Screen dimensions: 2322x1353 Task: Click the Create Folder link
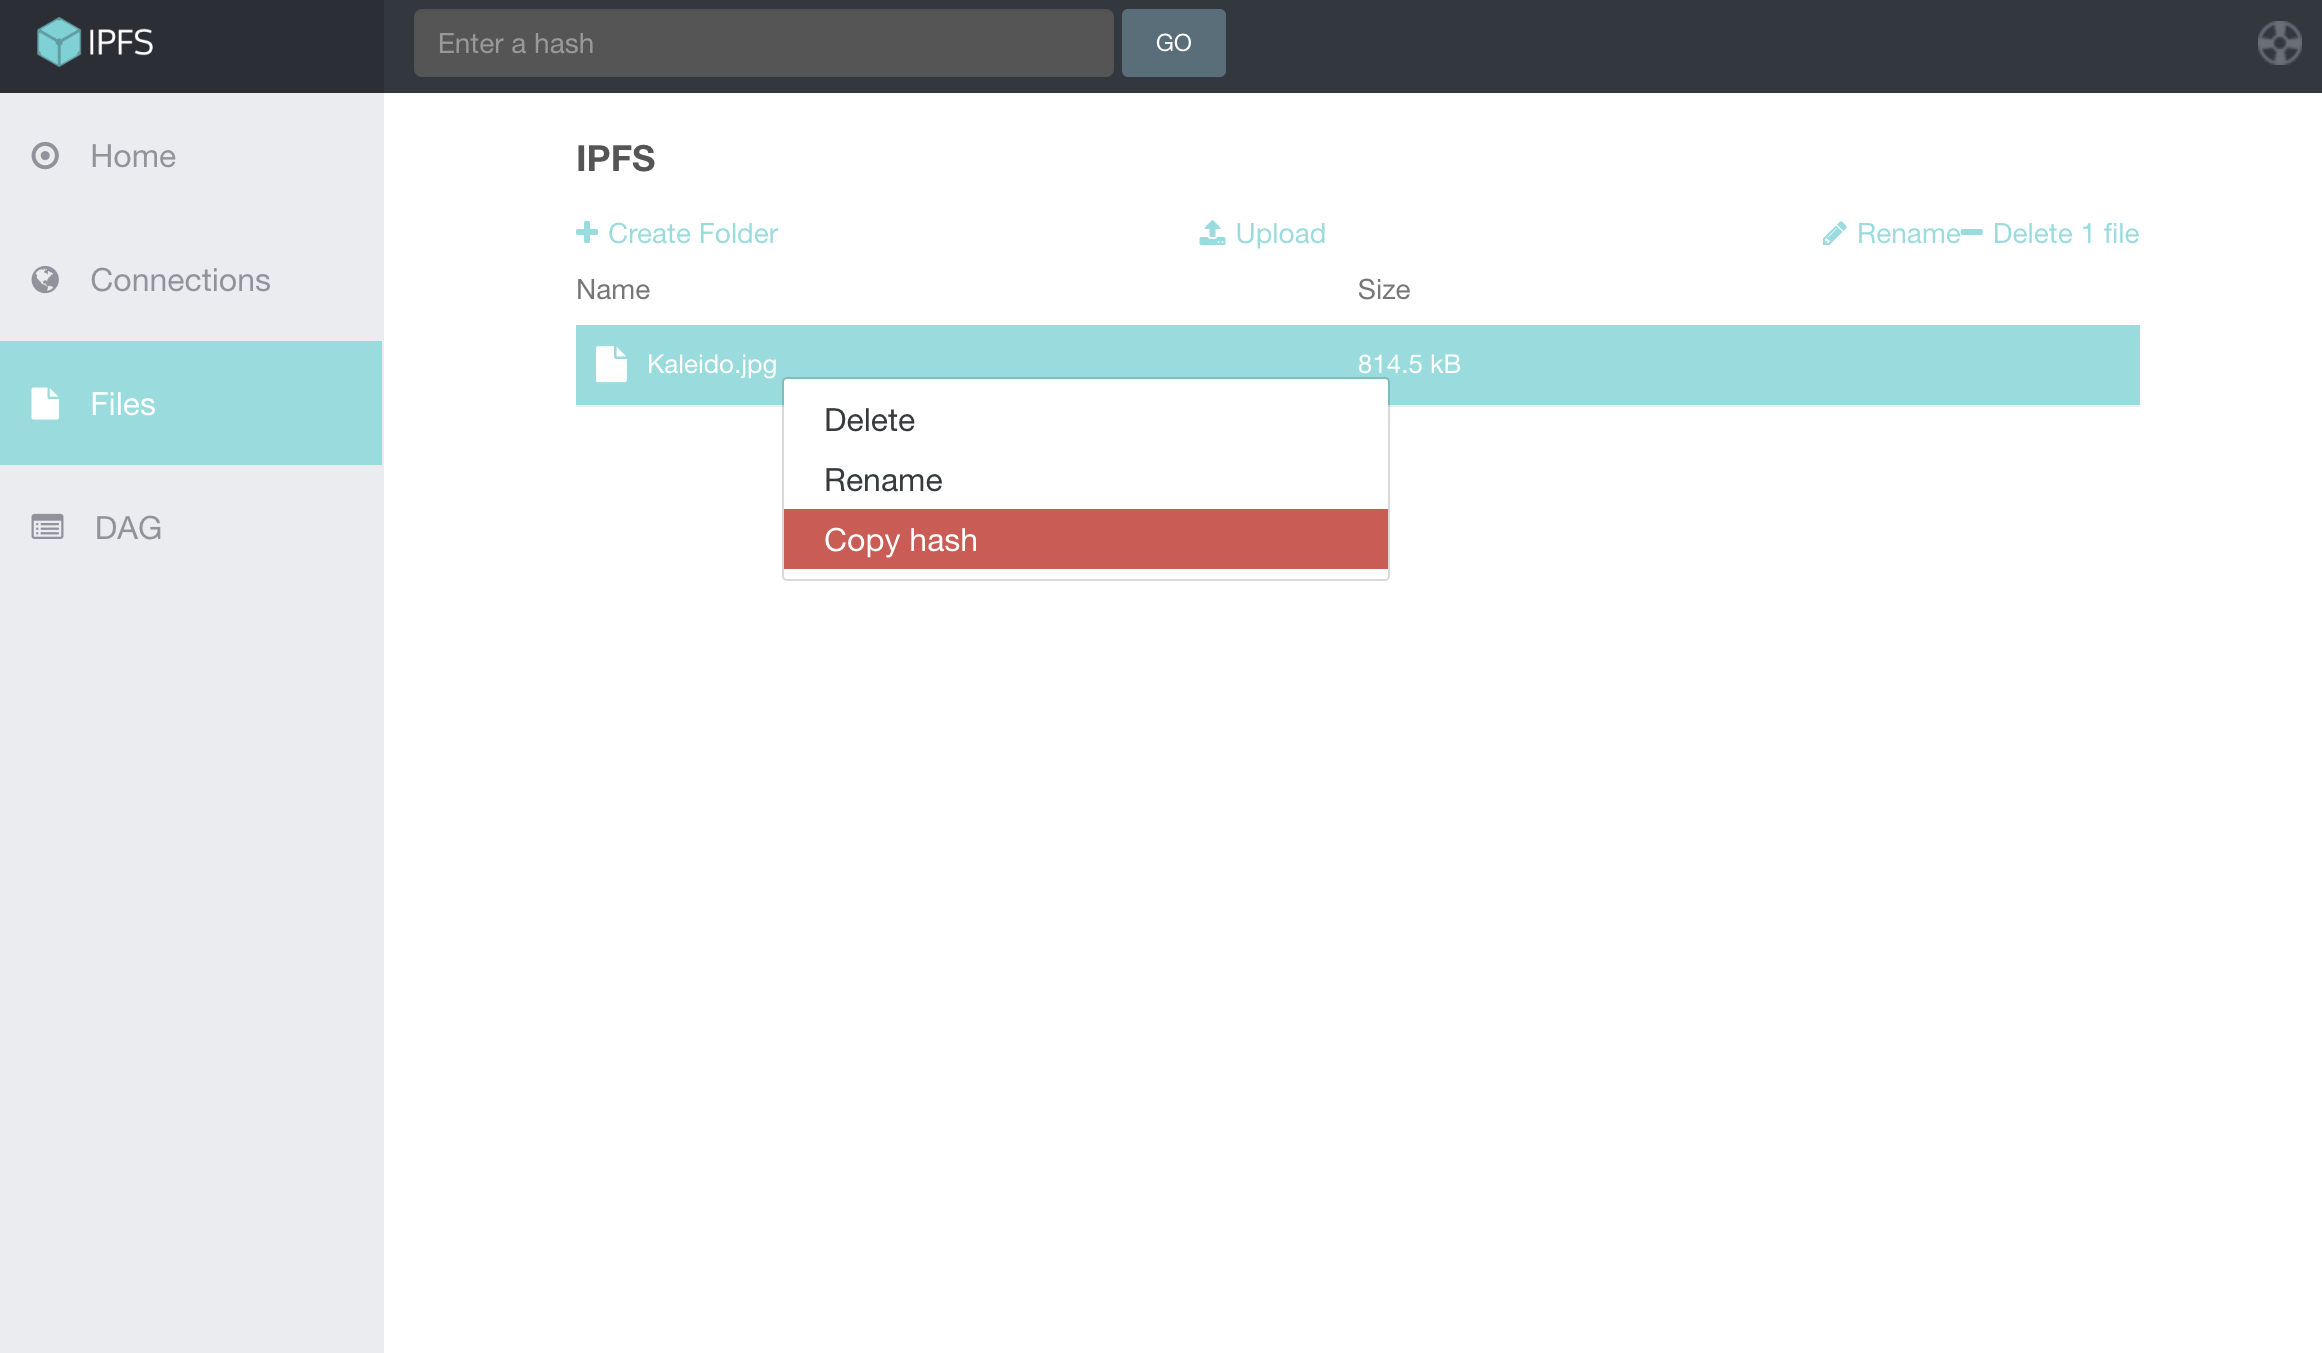(692, 233)
